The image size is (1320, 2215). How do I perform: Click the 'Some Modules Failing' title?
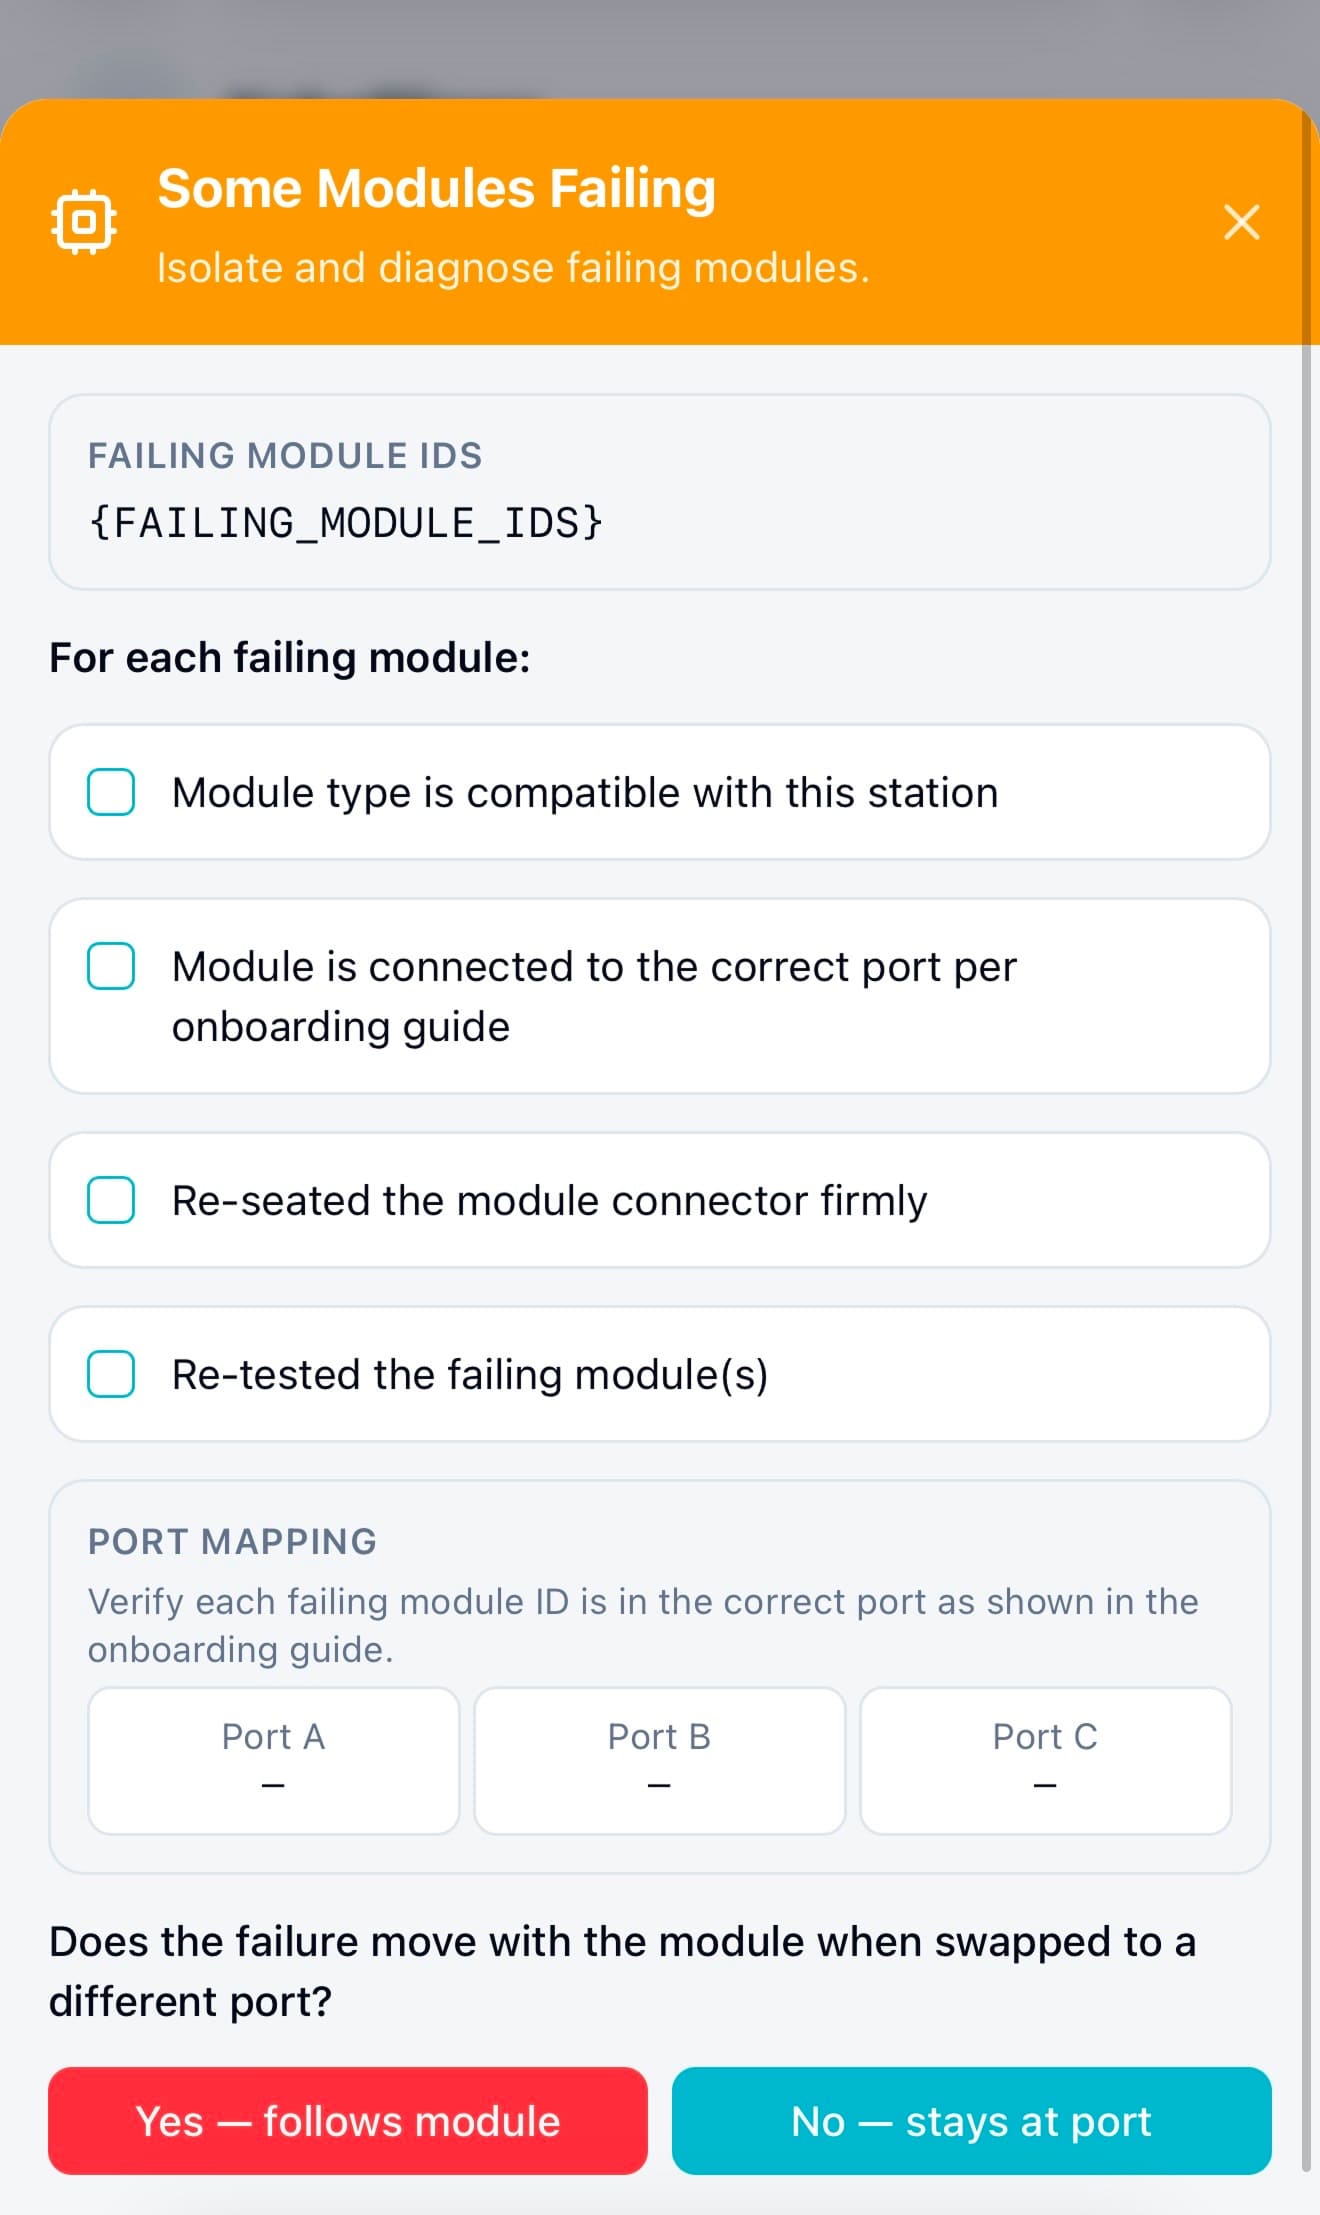[x=436, y=188]
